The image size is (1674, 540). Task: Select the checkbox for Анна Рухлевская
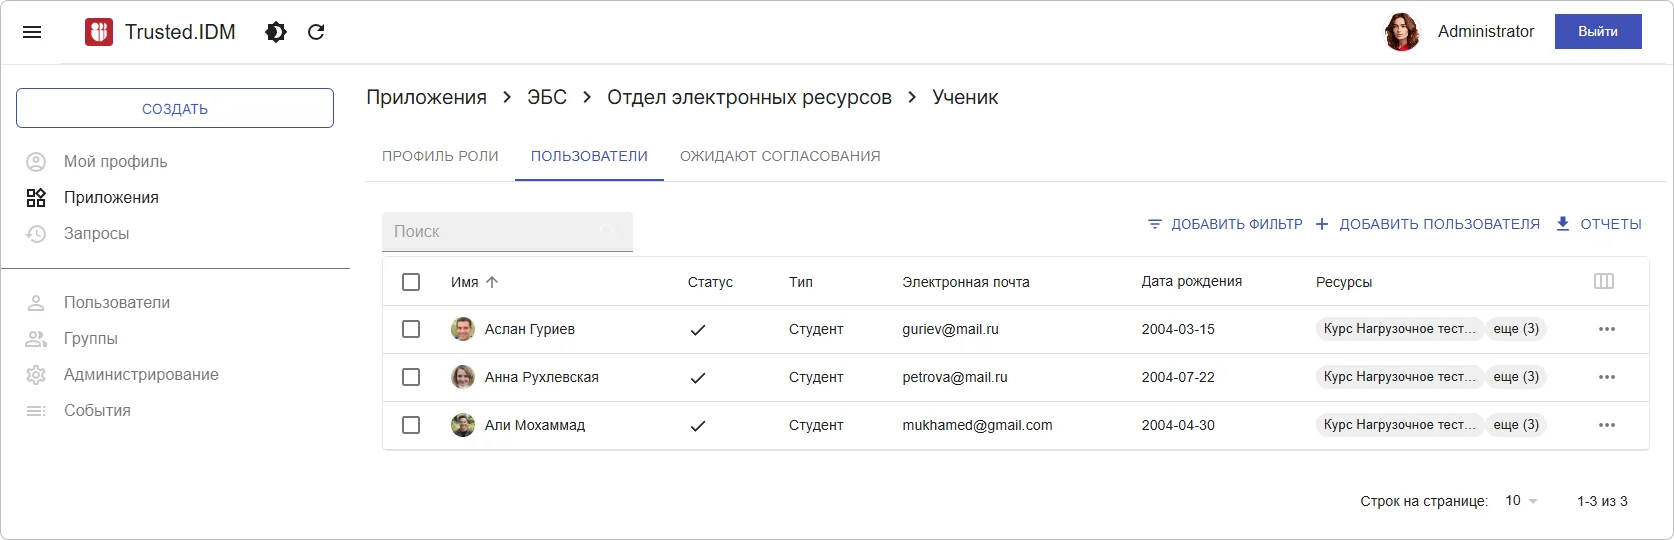(x=411, y=377)
